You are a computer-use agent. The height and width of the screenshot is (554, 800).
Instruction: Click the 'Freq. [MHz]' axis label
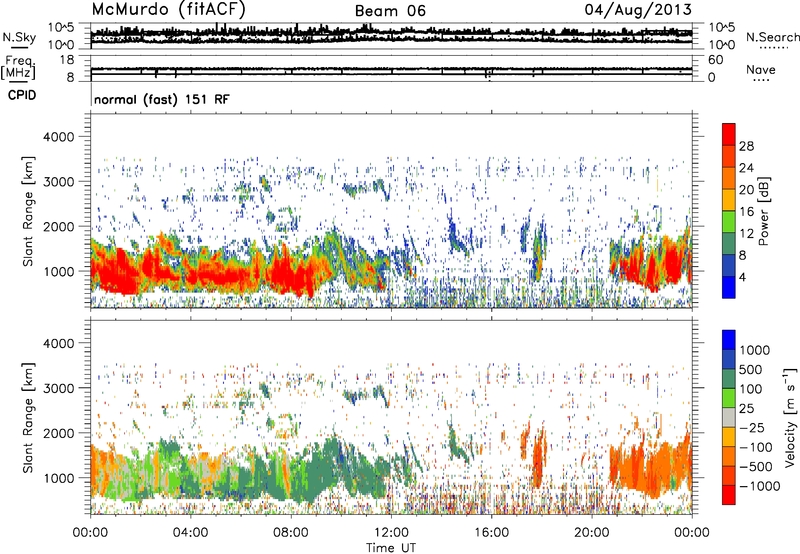(18, 68)
